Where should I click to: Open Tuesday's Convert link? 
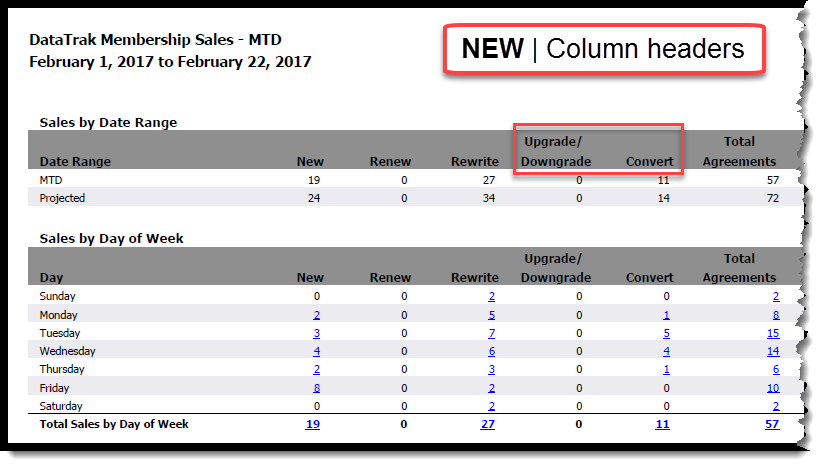point(665,333)
